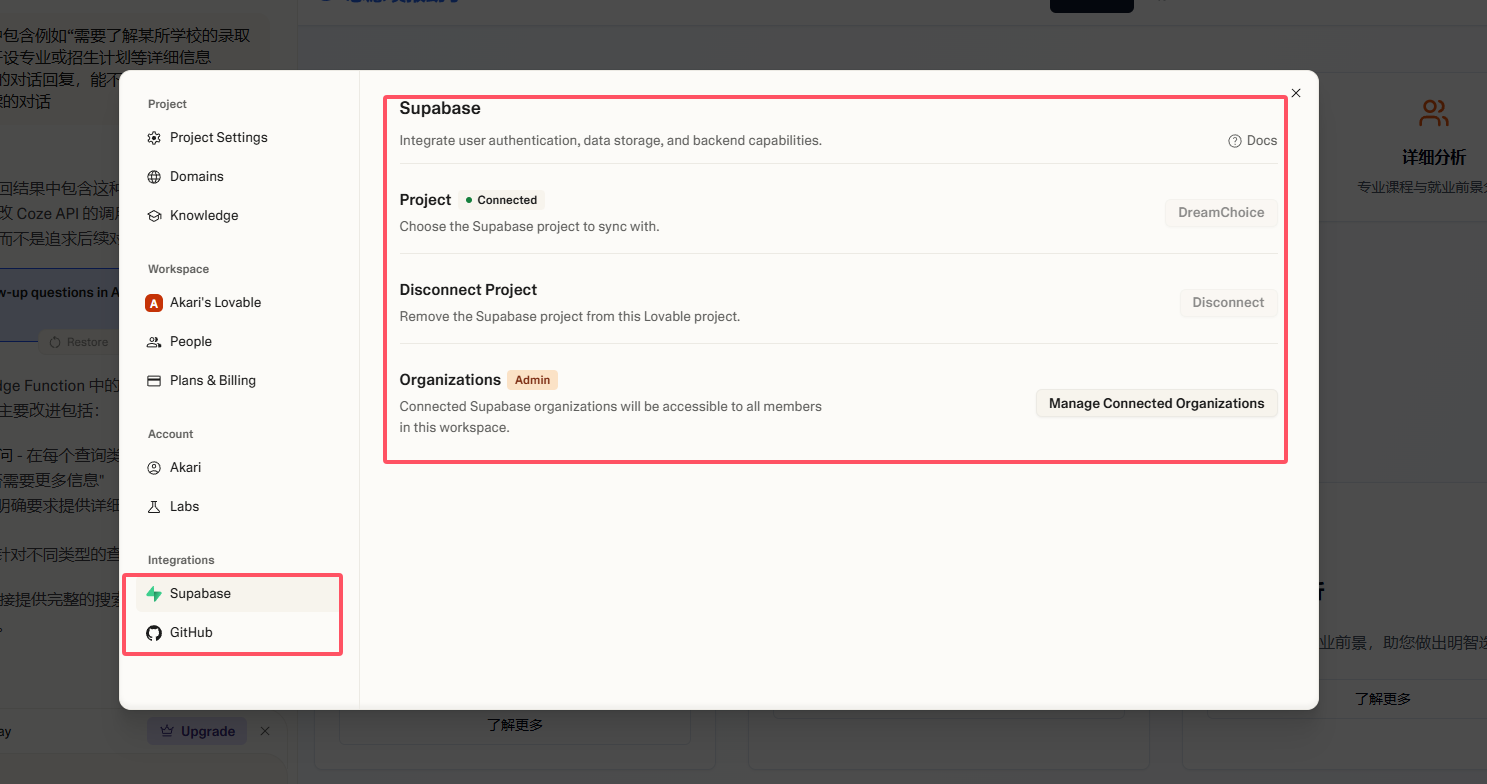This screenshot has width=1487, height=784.
Task: Click the Plans & Billing card icon
Action: [x=154, y=381]
